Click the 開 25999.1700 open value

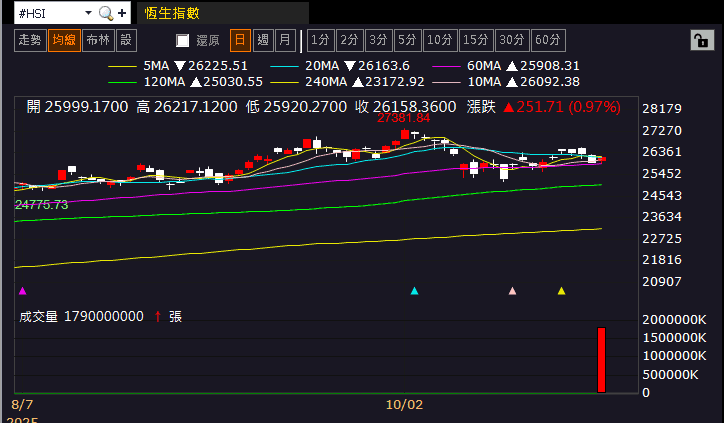78,107
